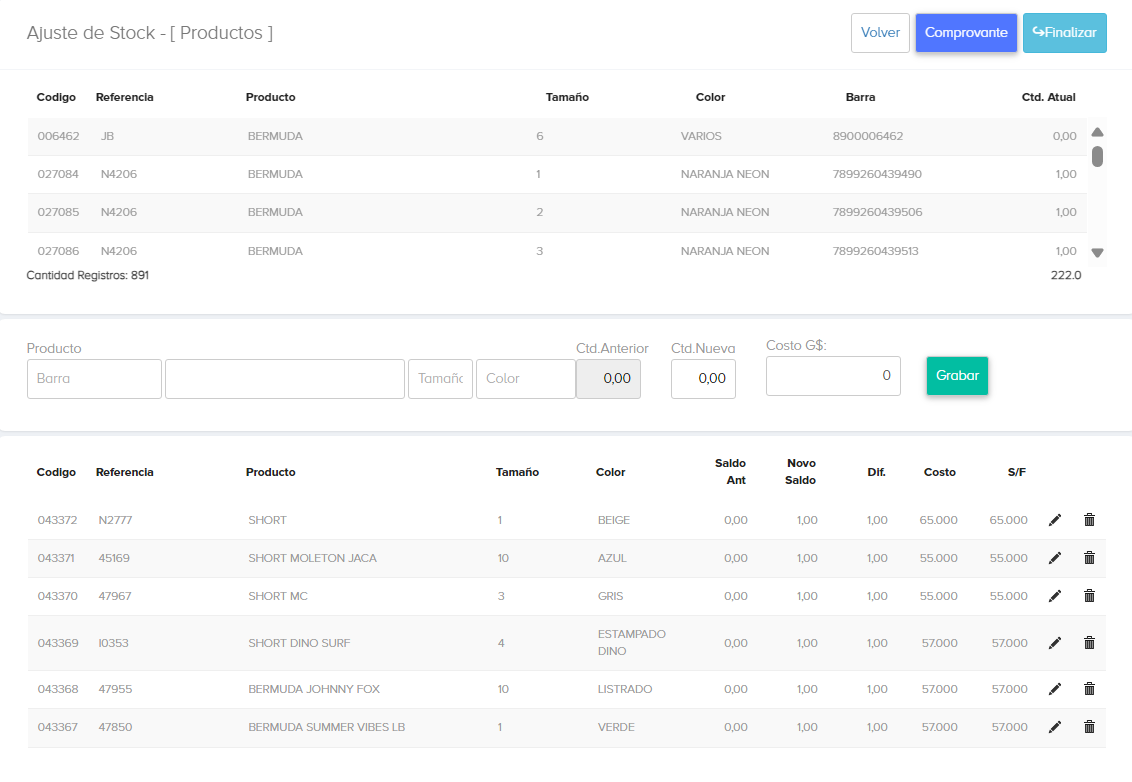The height and width of the screenshot is (782, 1132).
Task: Delete the BERMUDA SUMMER VIBES LB row
Action: point(1089,727)
